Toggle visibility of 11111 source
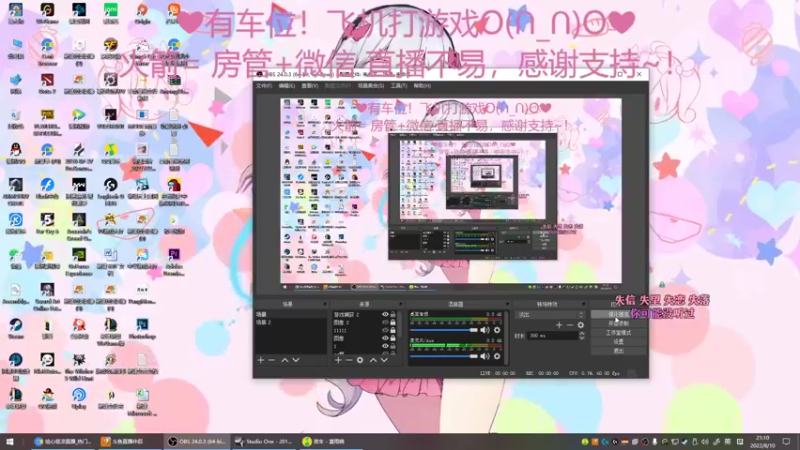The height and width of the screenshot is (450, 800). (x=385, y=330)
